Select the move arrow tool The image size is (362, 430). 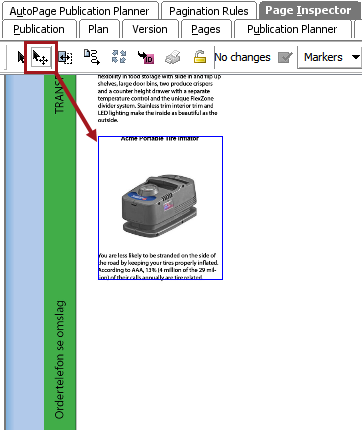pos(40,57)
